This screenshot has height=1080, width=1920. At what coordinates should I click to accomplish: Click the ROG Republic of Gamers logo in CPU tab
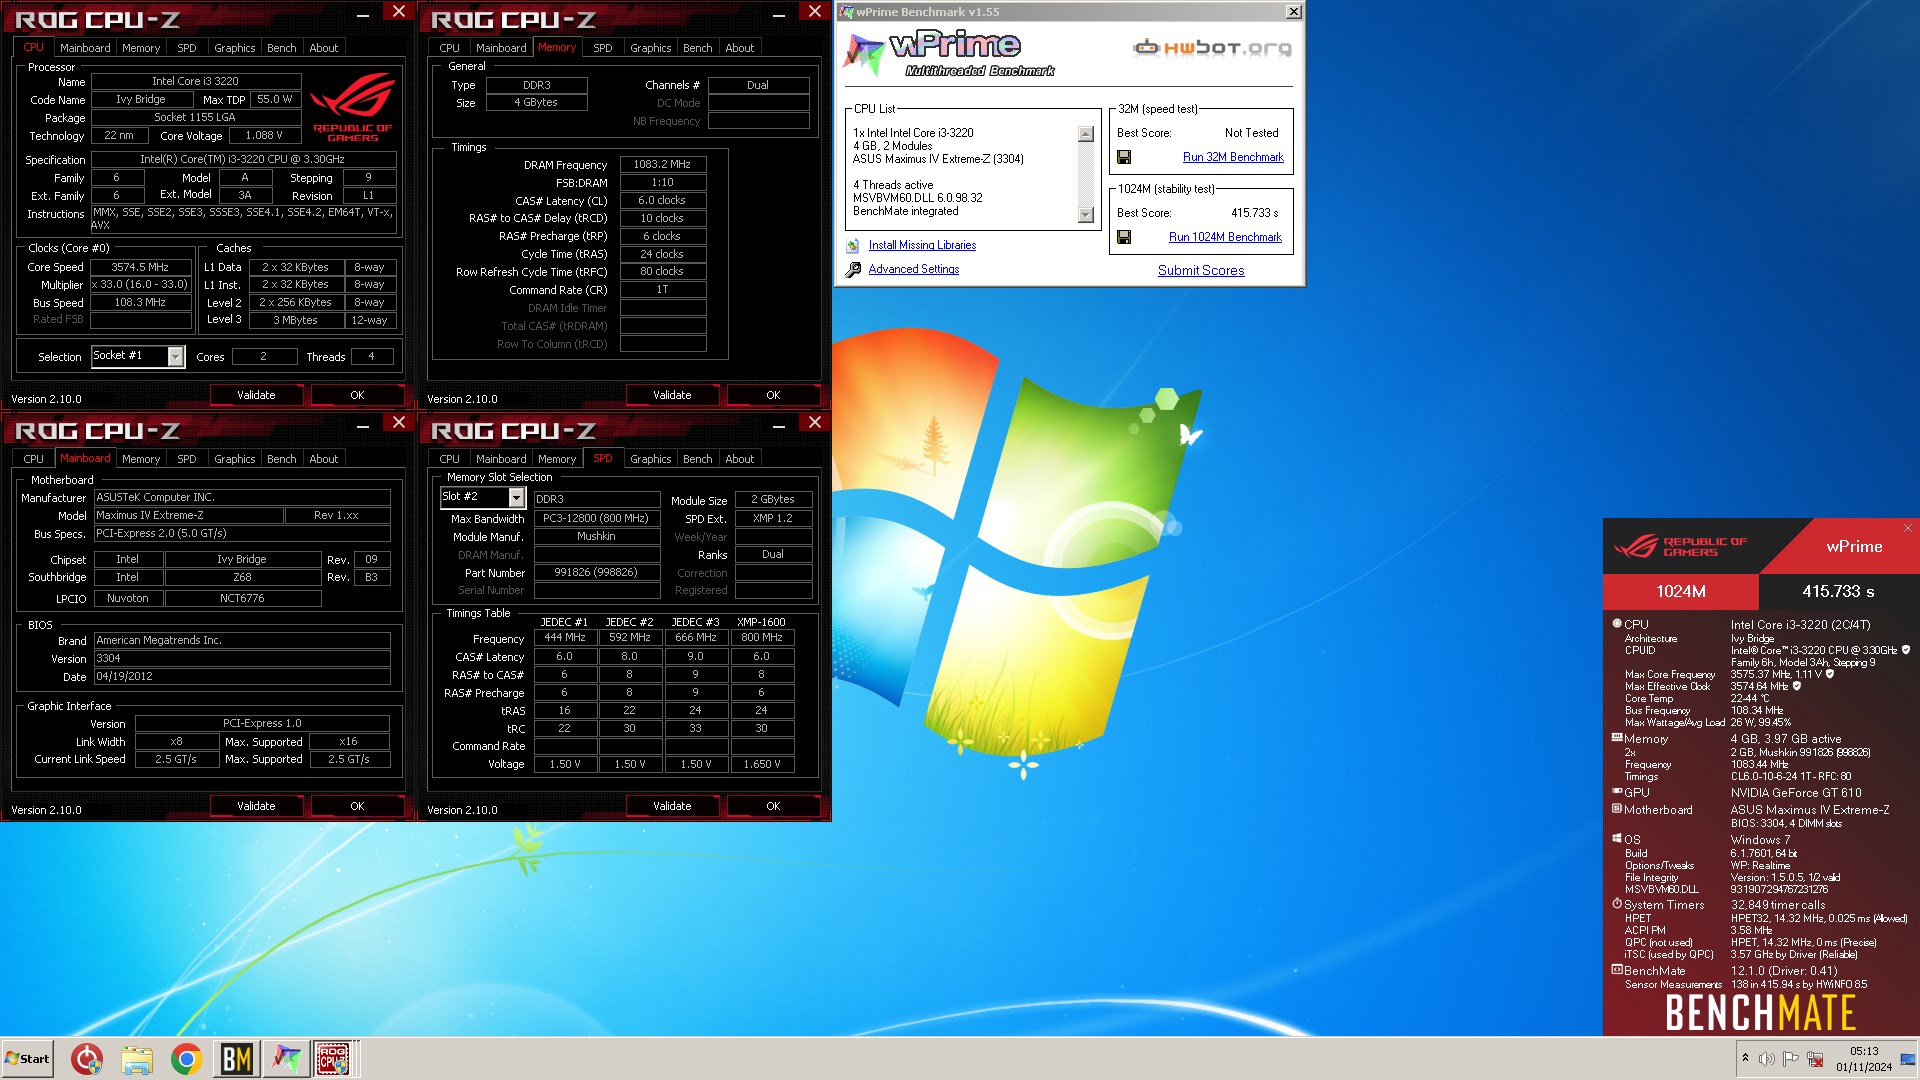pyautogui.click(x=352, y=109)
